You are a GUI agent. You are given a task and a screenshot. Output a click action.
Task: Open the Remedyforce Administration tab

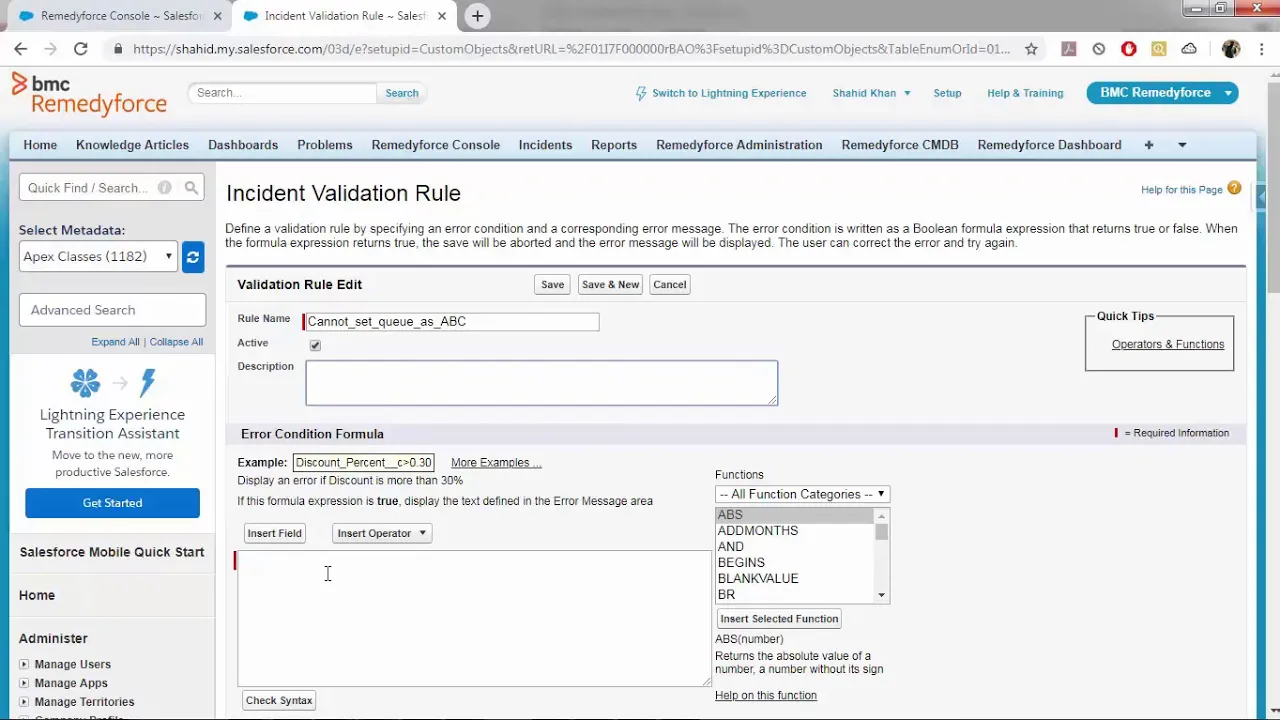click(739, 145)
